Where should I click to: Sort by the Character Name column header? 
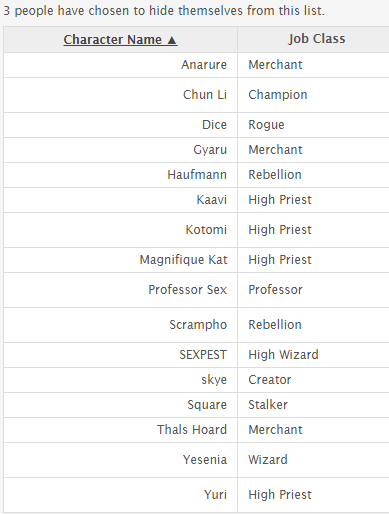120,39
